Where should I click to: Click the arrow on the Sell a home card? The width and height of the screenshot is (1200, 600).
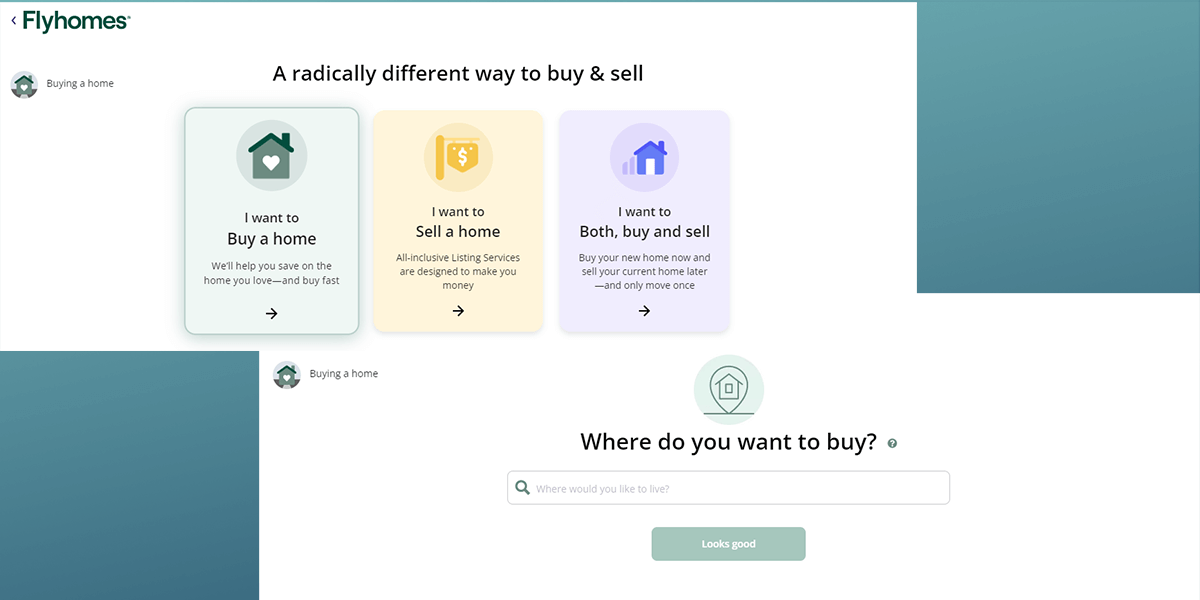point(458,311)
